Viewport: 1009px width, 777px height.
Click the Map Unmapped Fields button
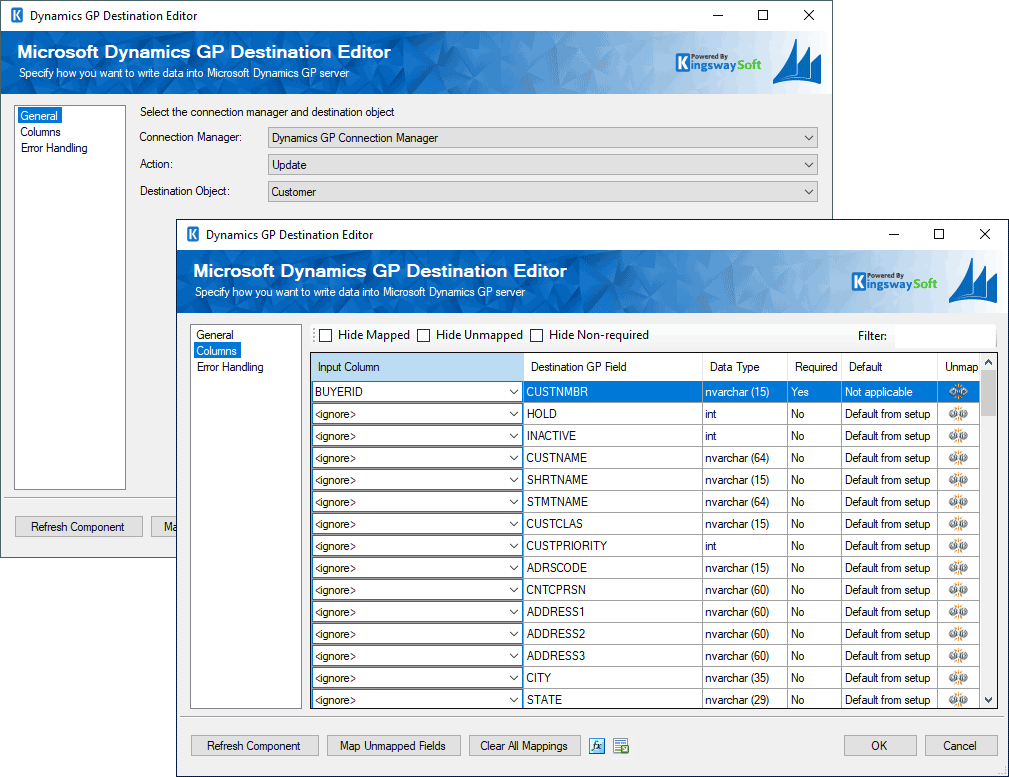pos(393,745)
